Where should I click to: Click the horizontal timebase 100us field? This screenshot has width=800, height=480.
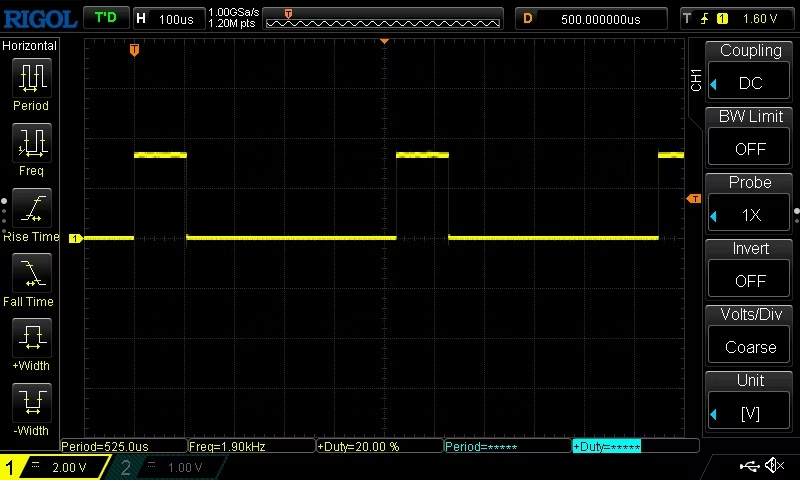click(169, 19)
